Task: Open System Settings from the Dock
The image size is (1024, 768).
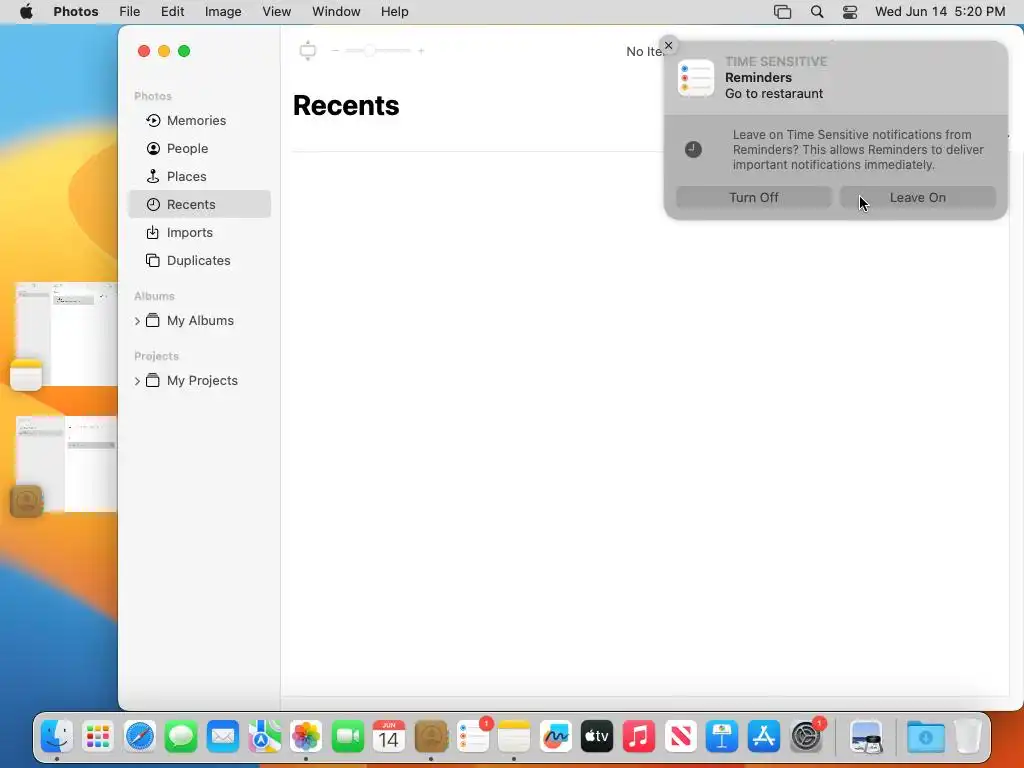Action: (806, 737)
